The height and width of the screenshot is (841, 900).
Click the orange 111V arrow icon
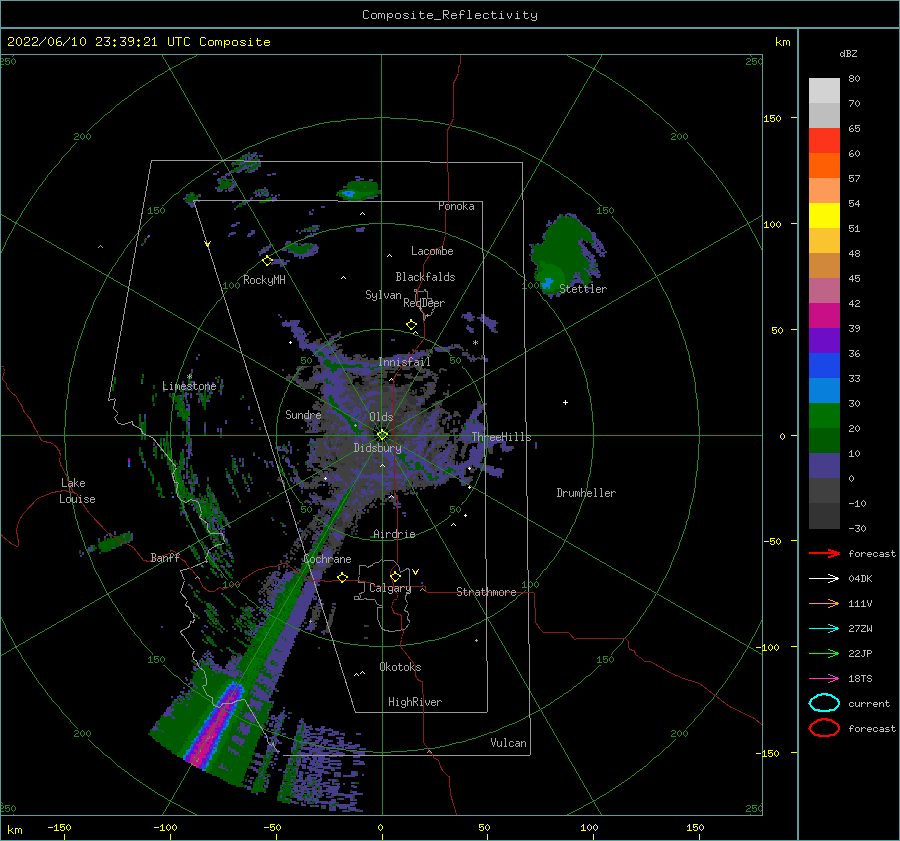coord(824,603)
